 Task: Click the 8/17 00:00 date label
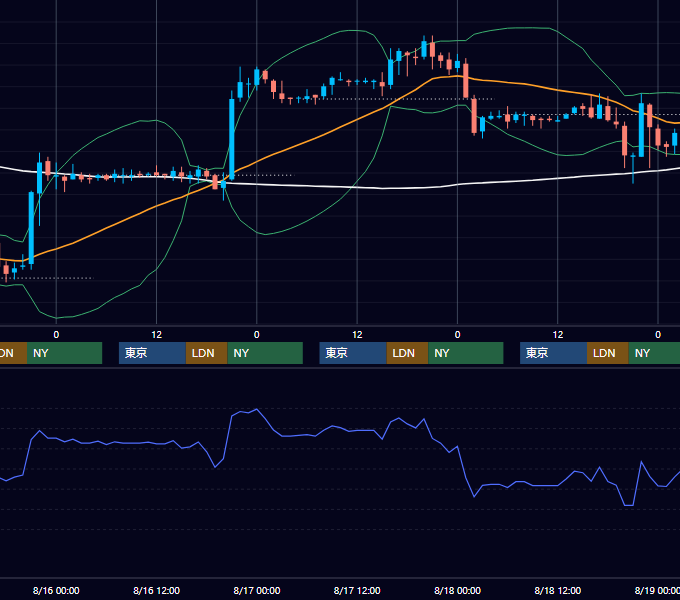tap(257, 590)
